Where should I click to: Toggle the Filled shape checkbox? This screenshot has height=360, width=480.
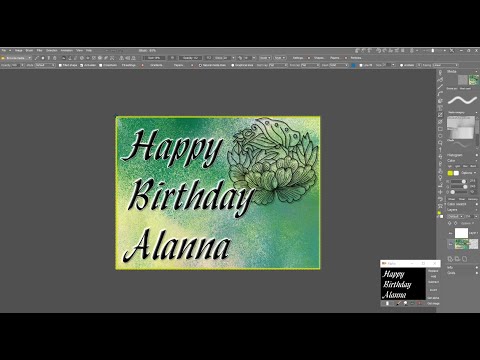tap(60, 65)
